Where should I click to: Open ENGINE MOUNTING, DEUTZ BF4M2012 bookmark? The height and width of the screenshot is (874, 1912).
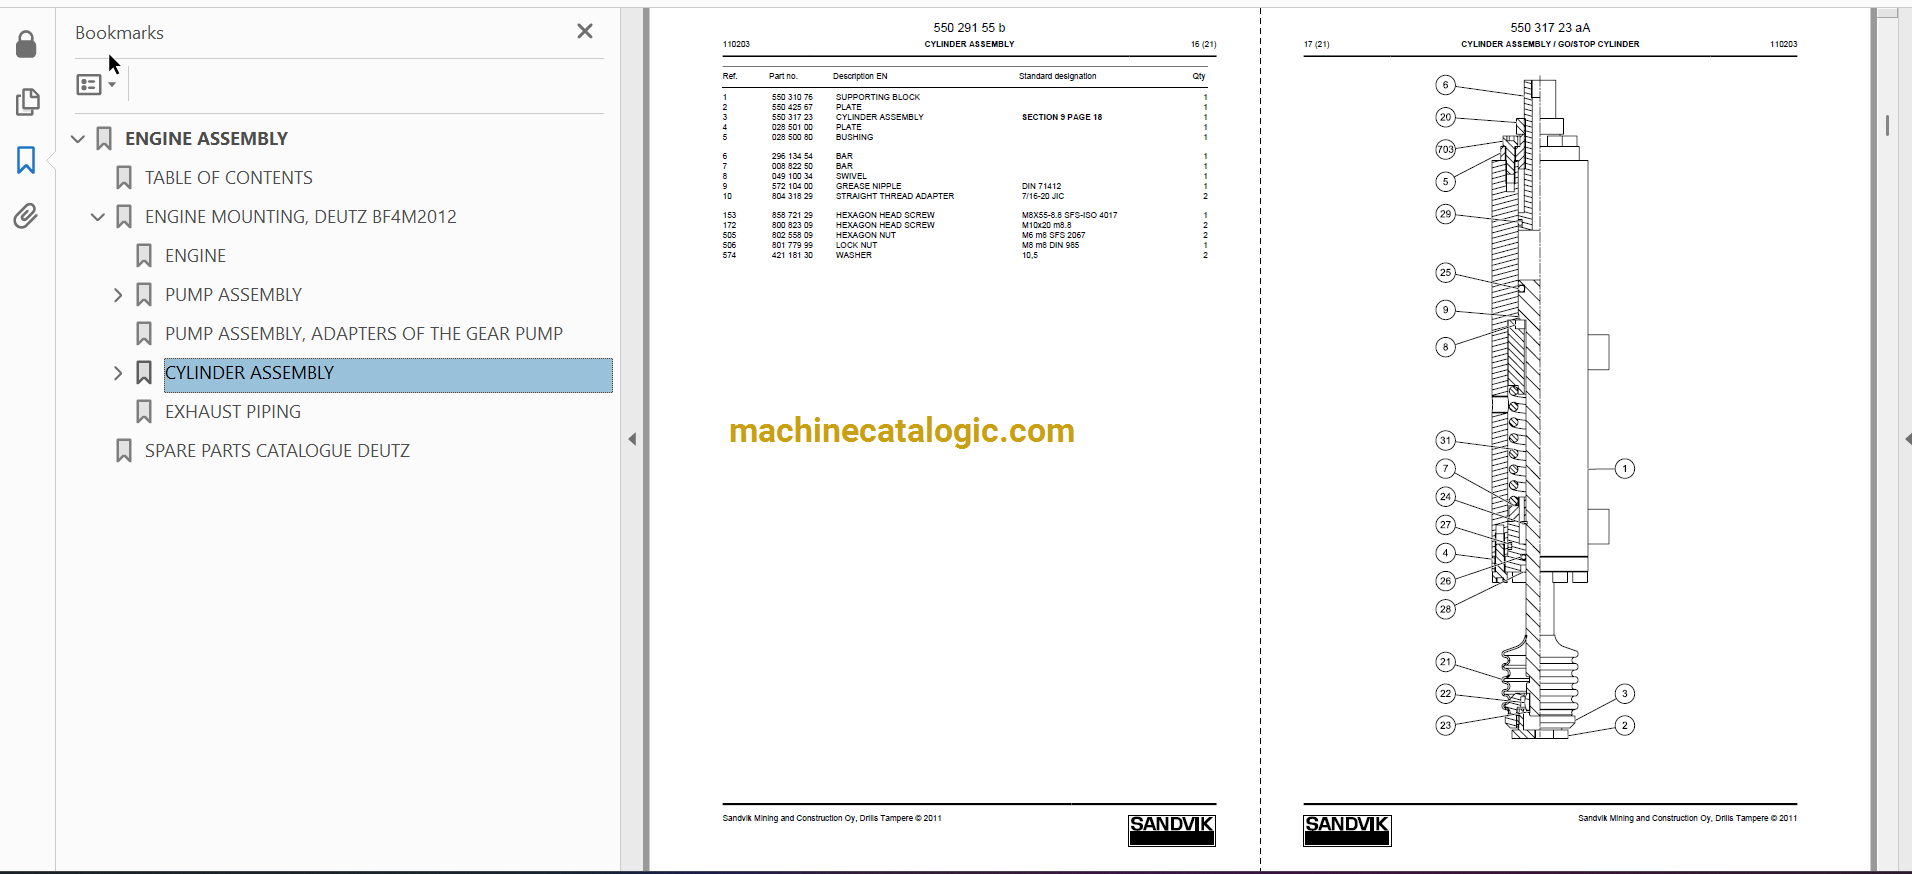(301, 217)
